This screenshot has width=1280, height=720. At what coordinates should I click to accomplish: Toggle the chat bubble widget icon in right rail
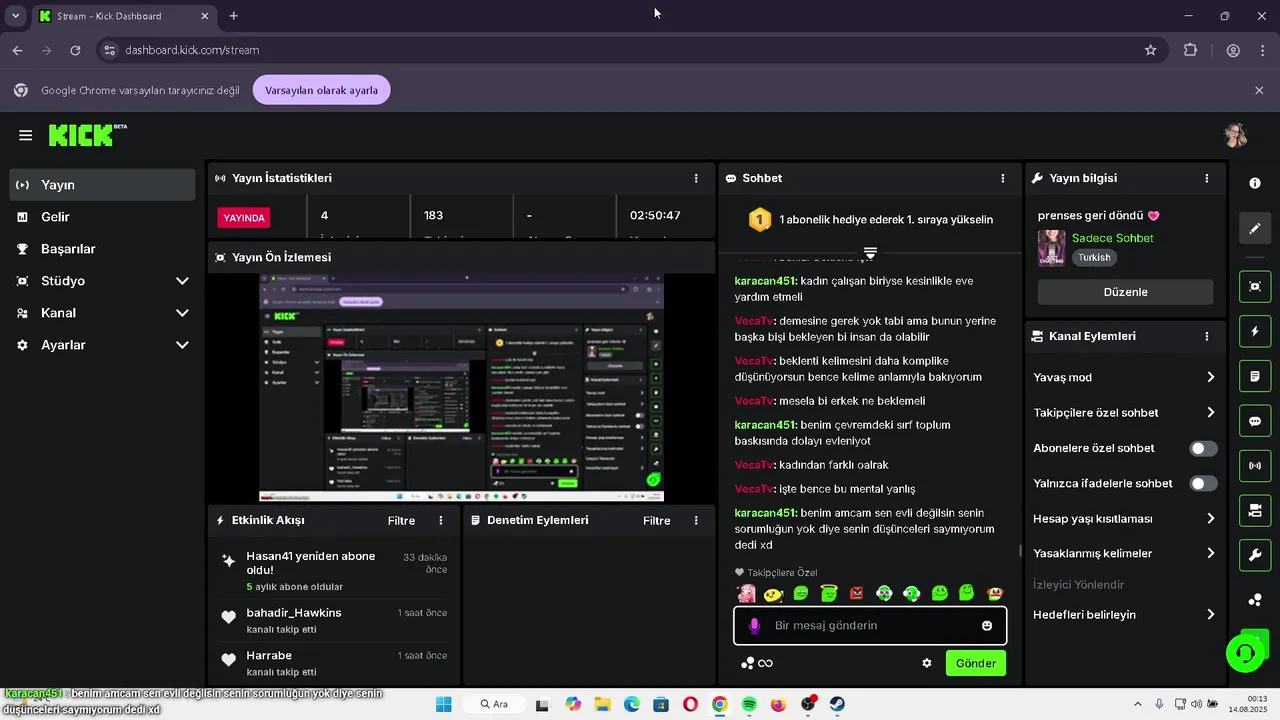point(1255,422)
